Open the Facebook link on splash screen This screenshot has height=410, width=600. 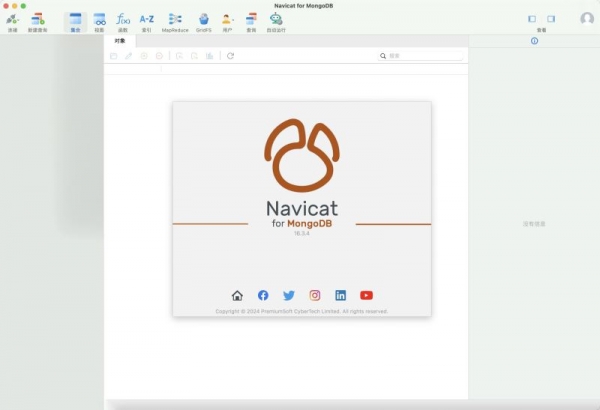[263, 295]
